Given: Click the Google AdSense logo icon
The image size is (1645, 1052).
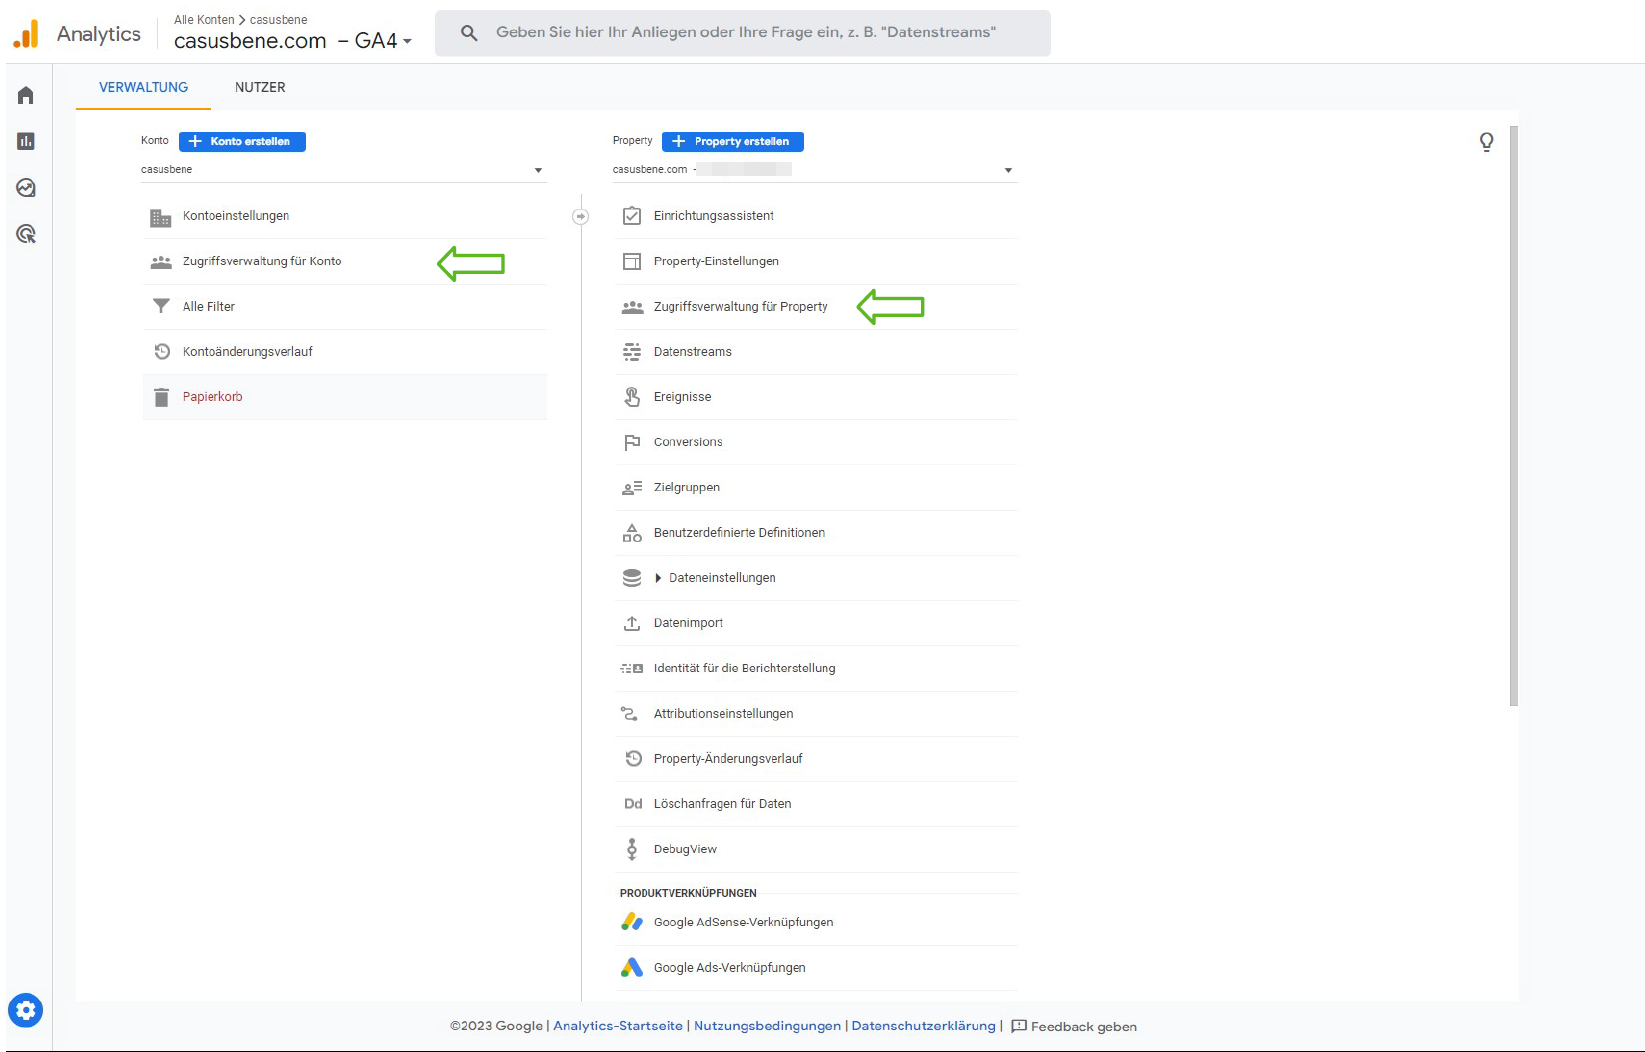Looking at the screenshot, I should (632, 922).
